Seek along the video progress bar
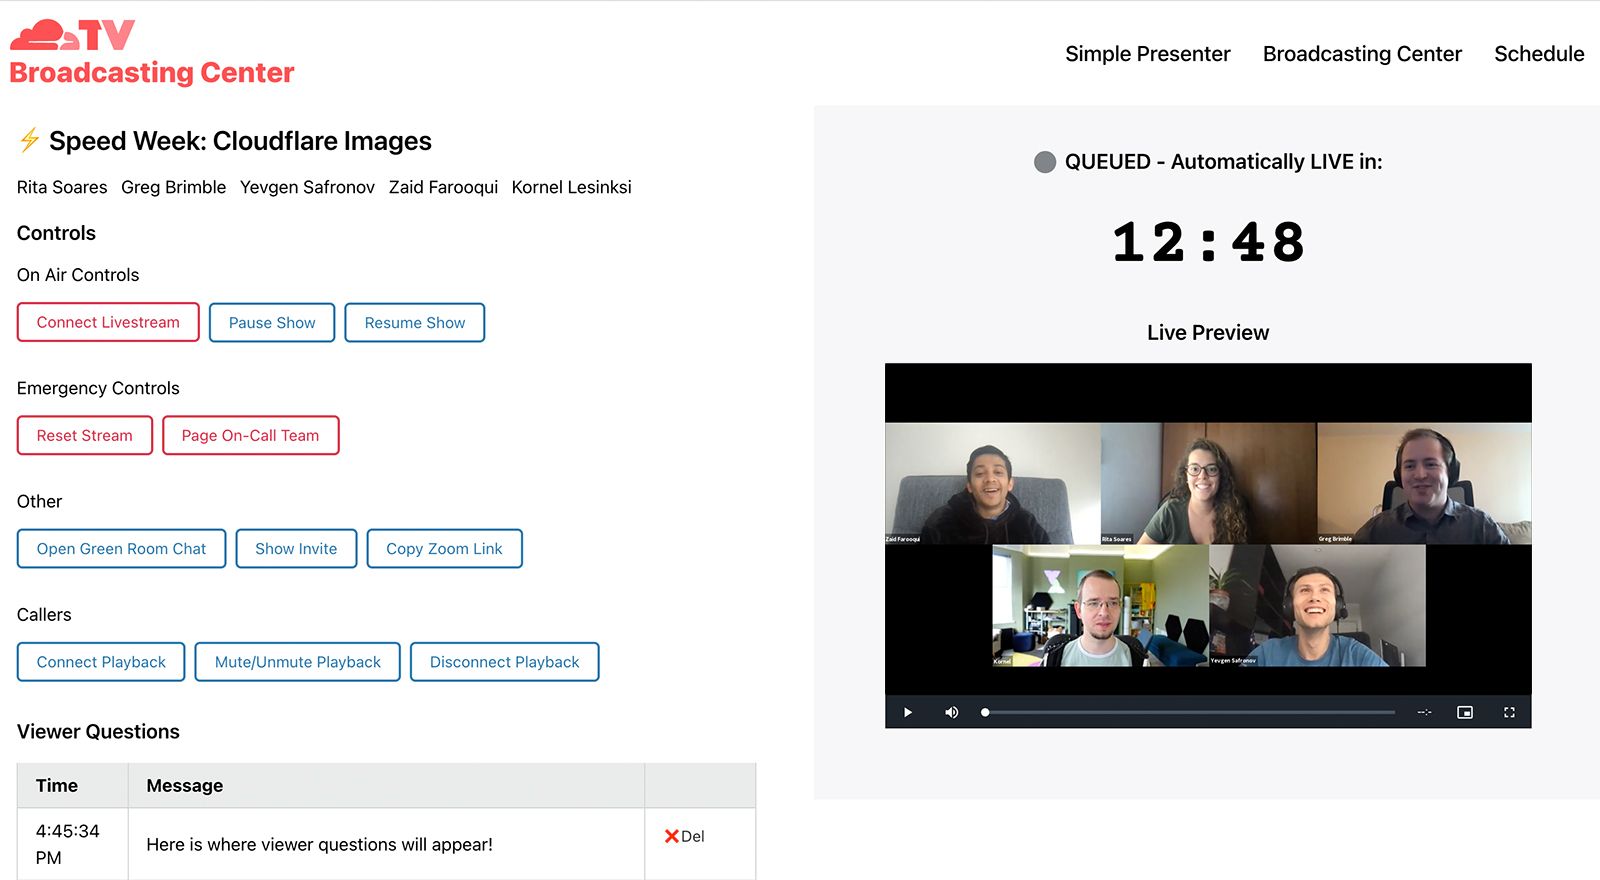This screenshot has height=880, width=1600. [x=1189, y=712]
